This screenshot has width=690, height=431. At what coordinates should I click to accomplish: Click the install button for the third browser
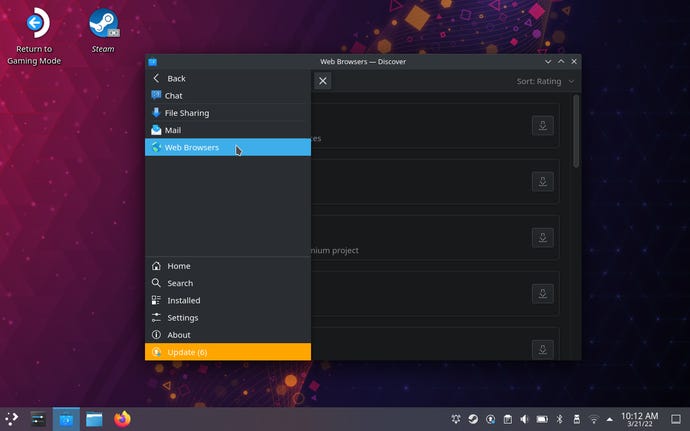tap(541, 237)
